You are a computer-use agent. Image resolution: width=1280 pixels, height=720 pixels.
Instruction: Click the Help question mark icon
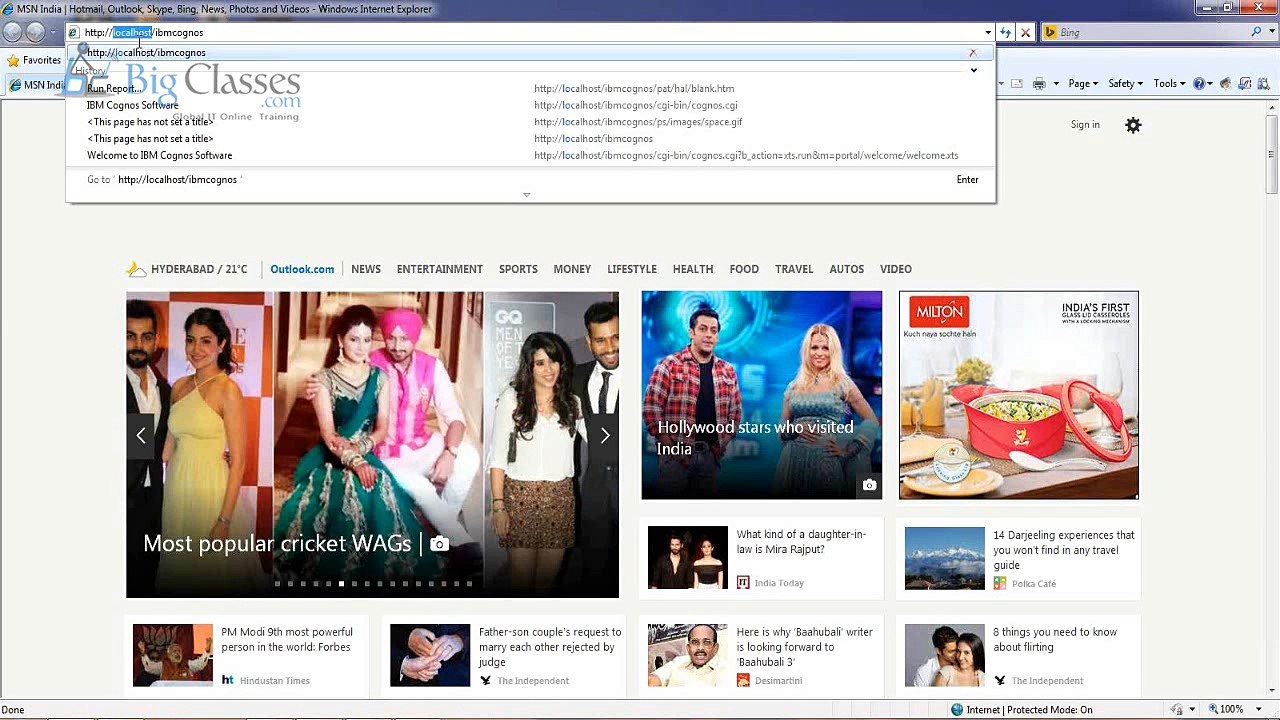pos(1199,84)
